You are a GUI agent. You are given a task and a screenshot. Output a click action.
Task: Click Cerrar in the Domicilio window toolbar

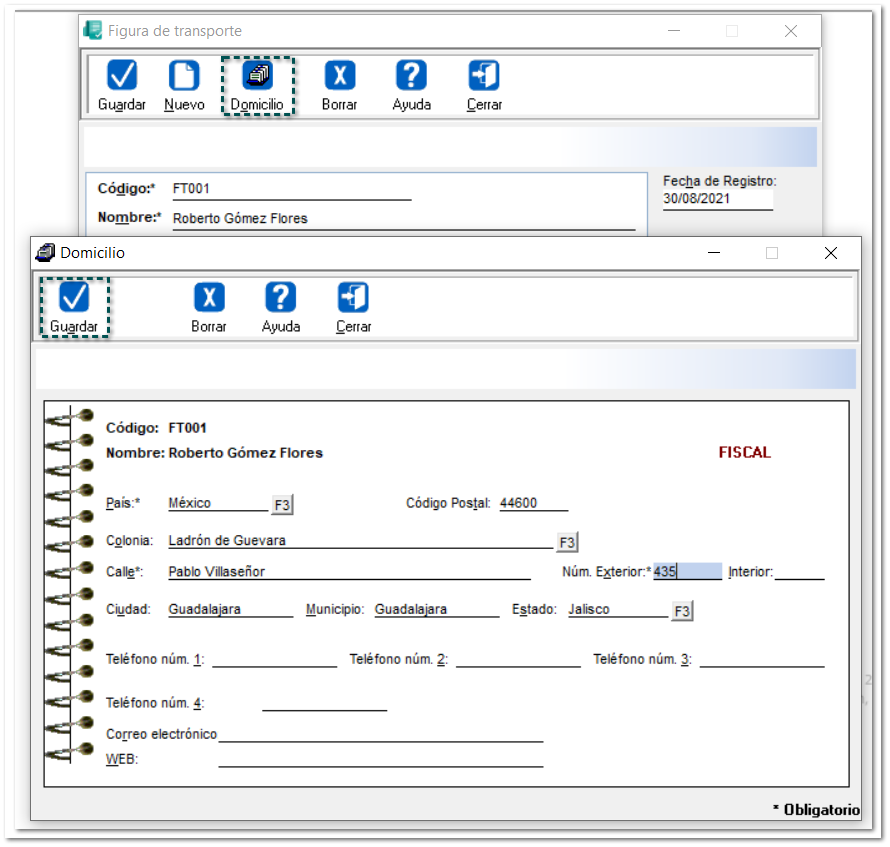pos(353,307)
